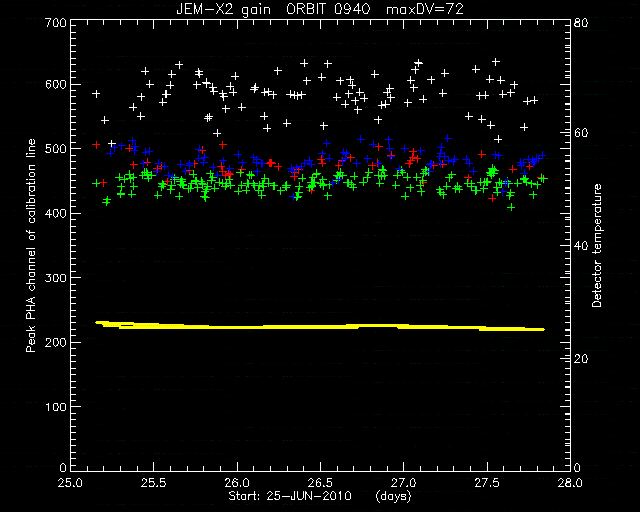The width and height of the screenshot is (640, 512).
Task: Click the 40 tick label on right axis
Action: [x=580, y=246]
